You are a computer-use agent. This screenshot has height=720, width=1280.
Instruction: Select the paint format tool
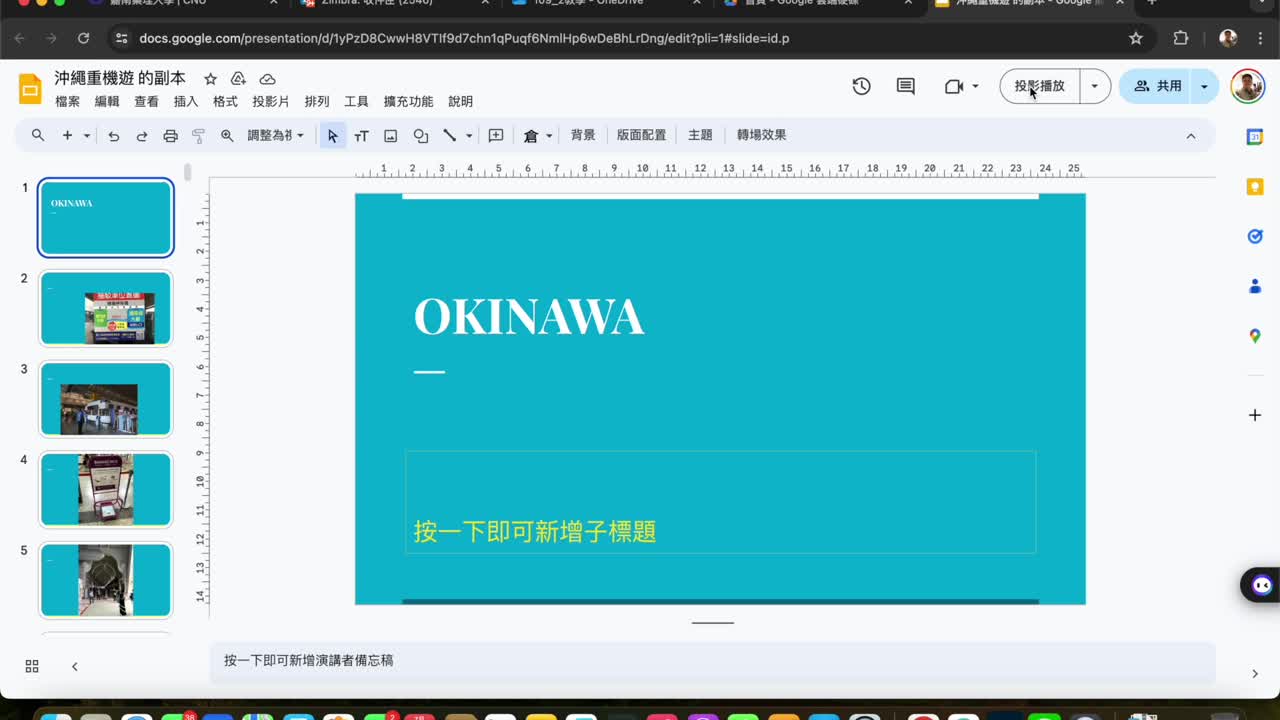198,135
